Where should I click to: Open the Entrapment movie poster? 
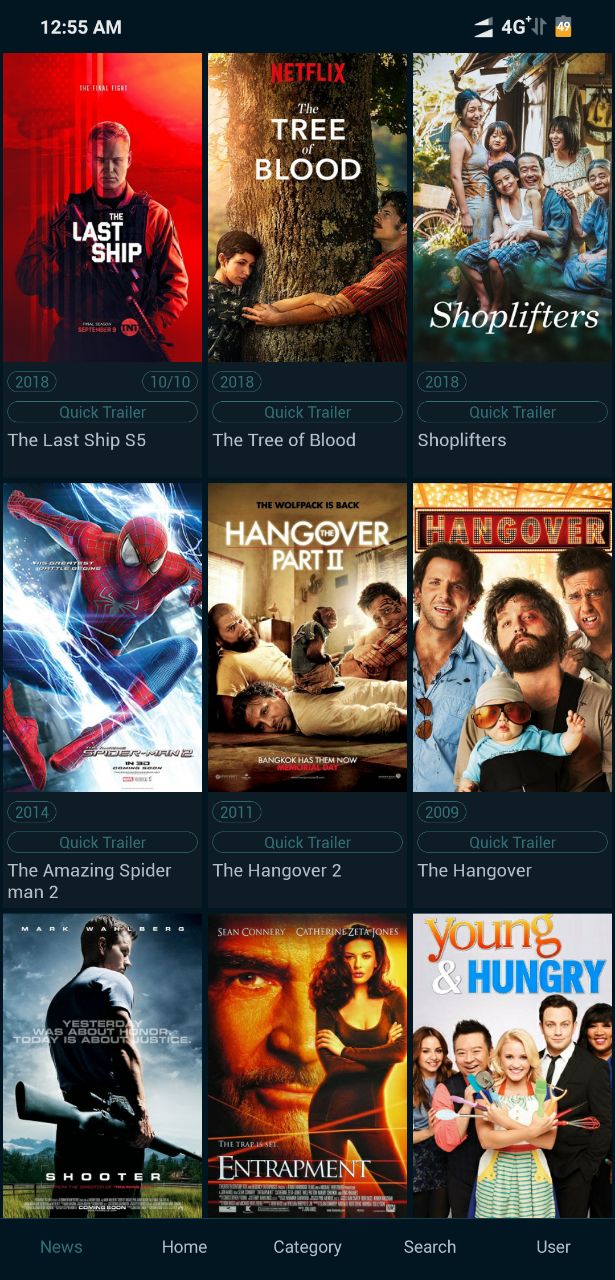pos(307,1066)
